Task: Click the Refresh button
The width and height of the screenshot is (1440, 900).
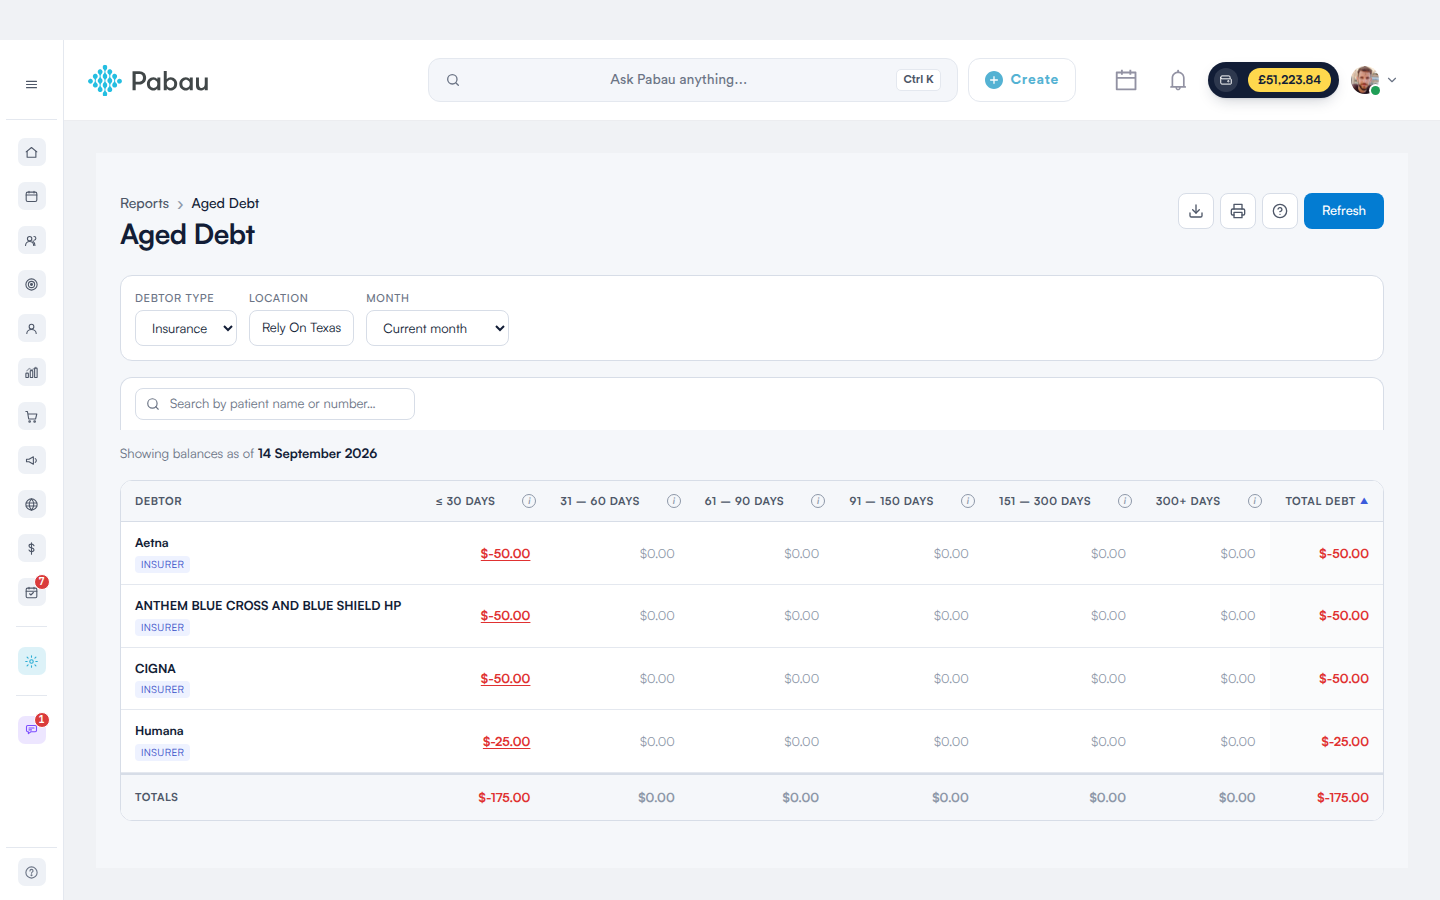Action: pos(1344,211)
